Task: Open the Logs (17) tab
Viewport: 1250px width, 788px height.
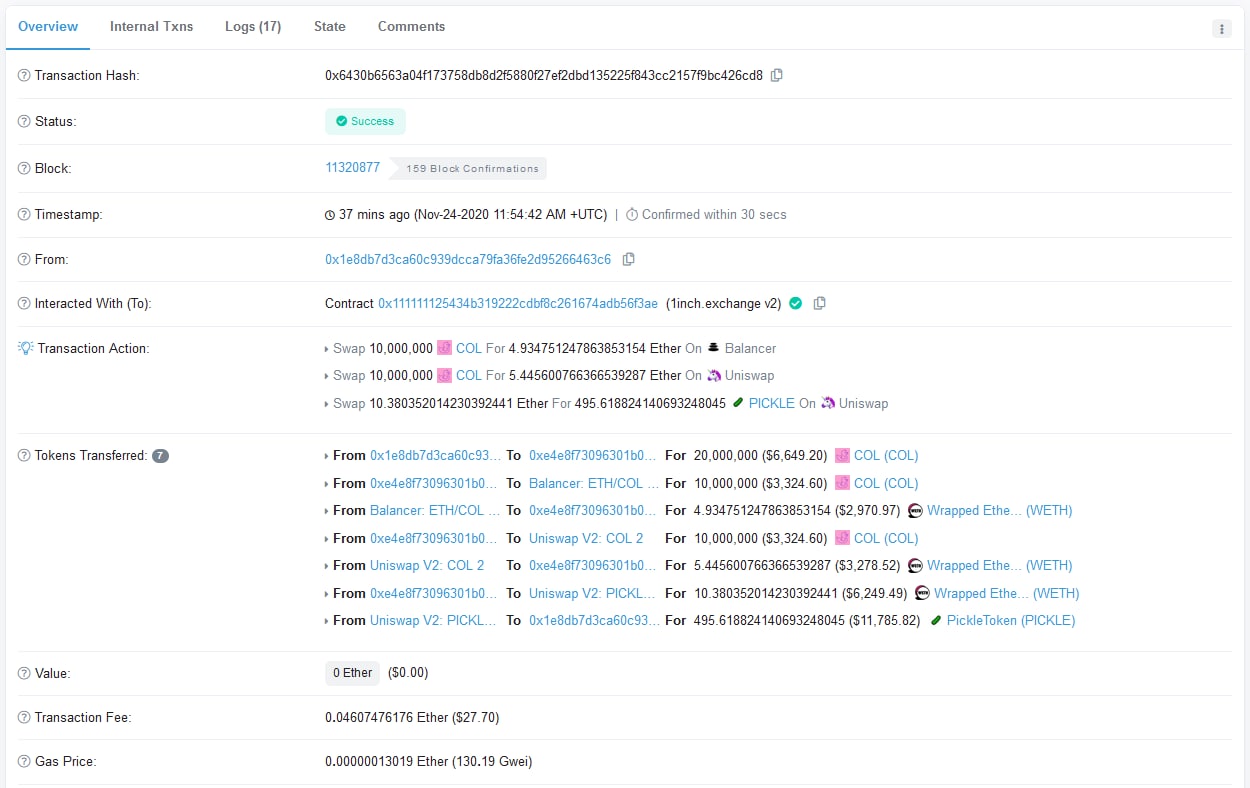Action: (x=253, y=26)
